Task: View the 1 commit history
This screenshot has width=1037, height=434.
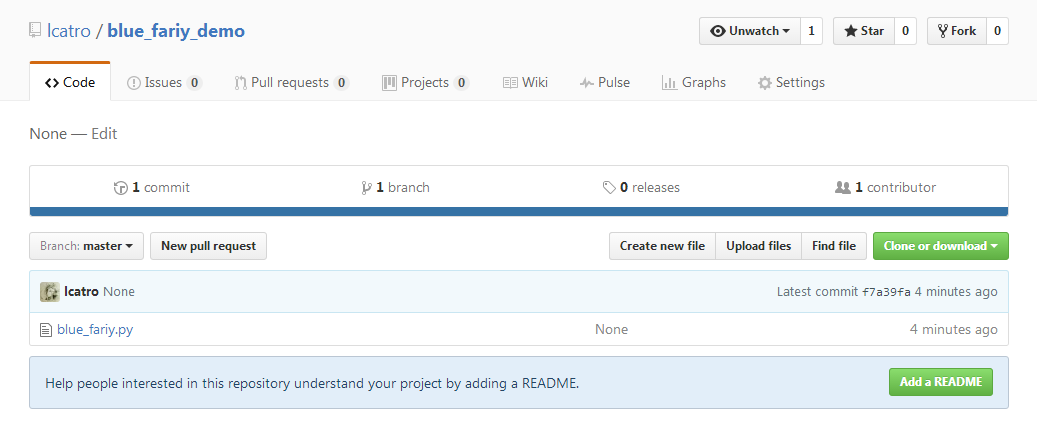Action: pos(151,188)
